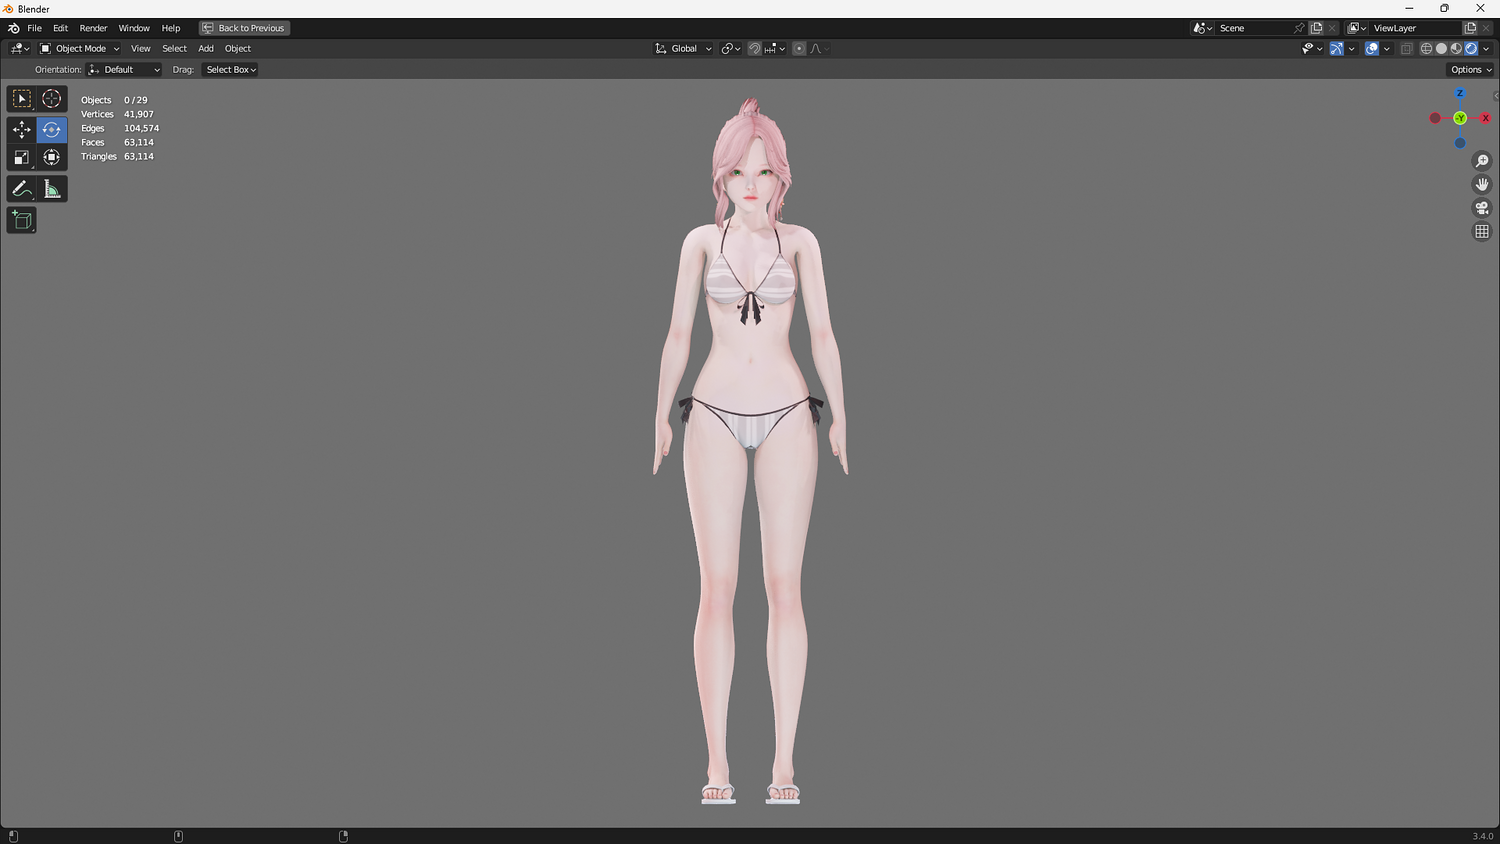Activate the 3D Cursor tool
The image size is (1500, 844).
(x=52, y=99)
